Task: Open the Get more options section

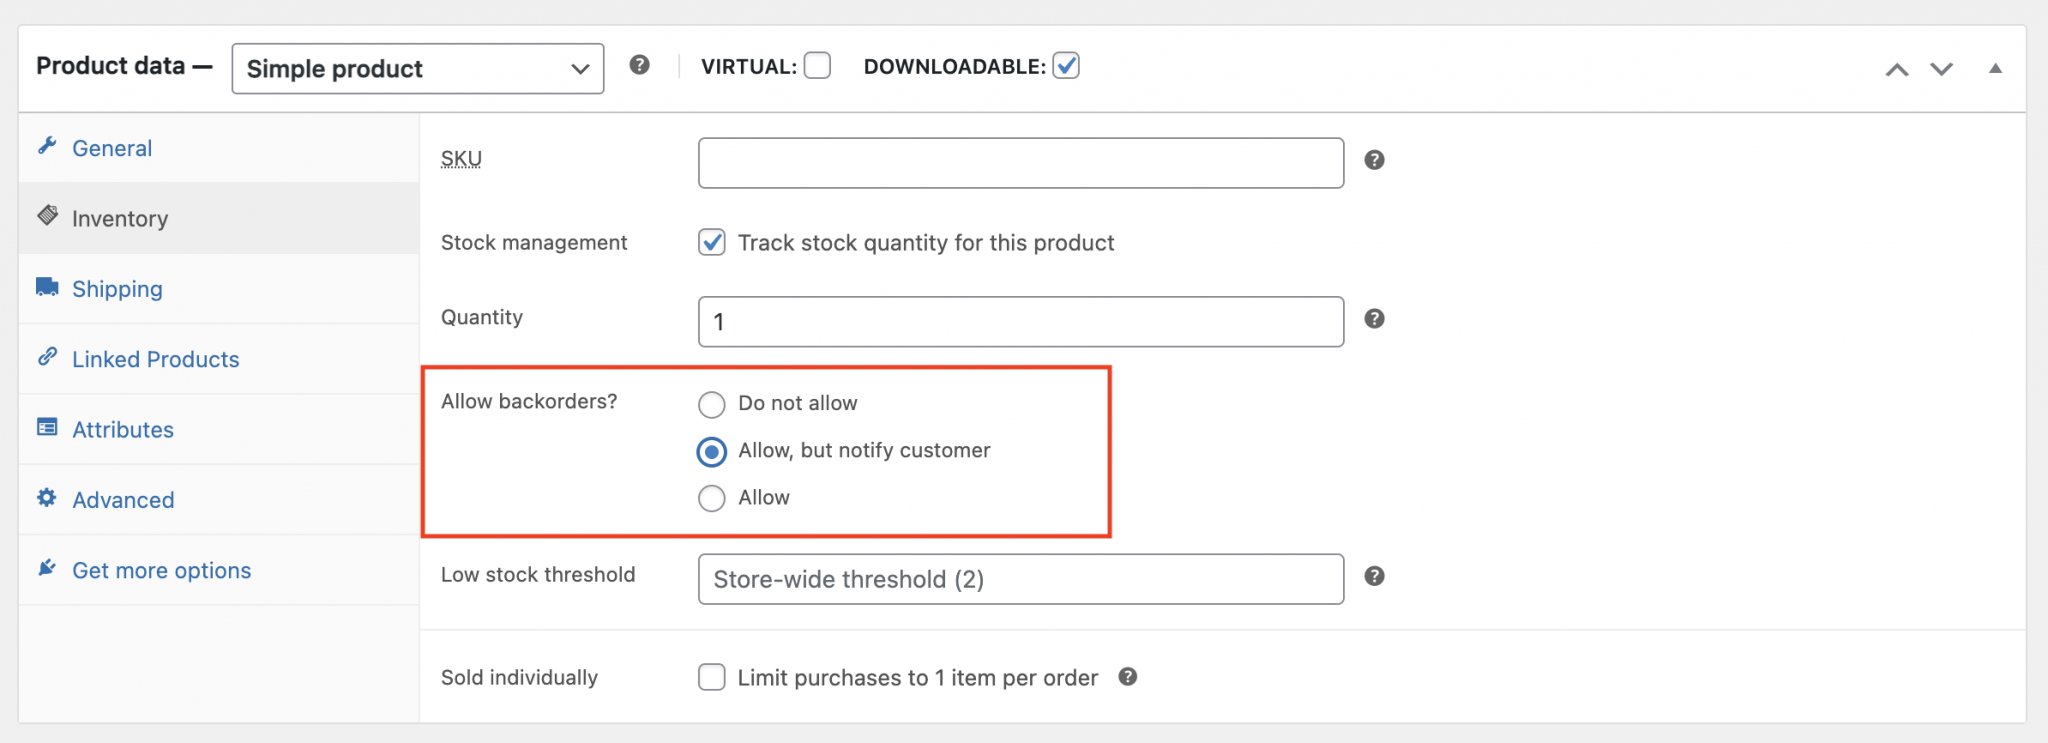Action: pyautogui.click(x=161, y=569)
